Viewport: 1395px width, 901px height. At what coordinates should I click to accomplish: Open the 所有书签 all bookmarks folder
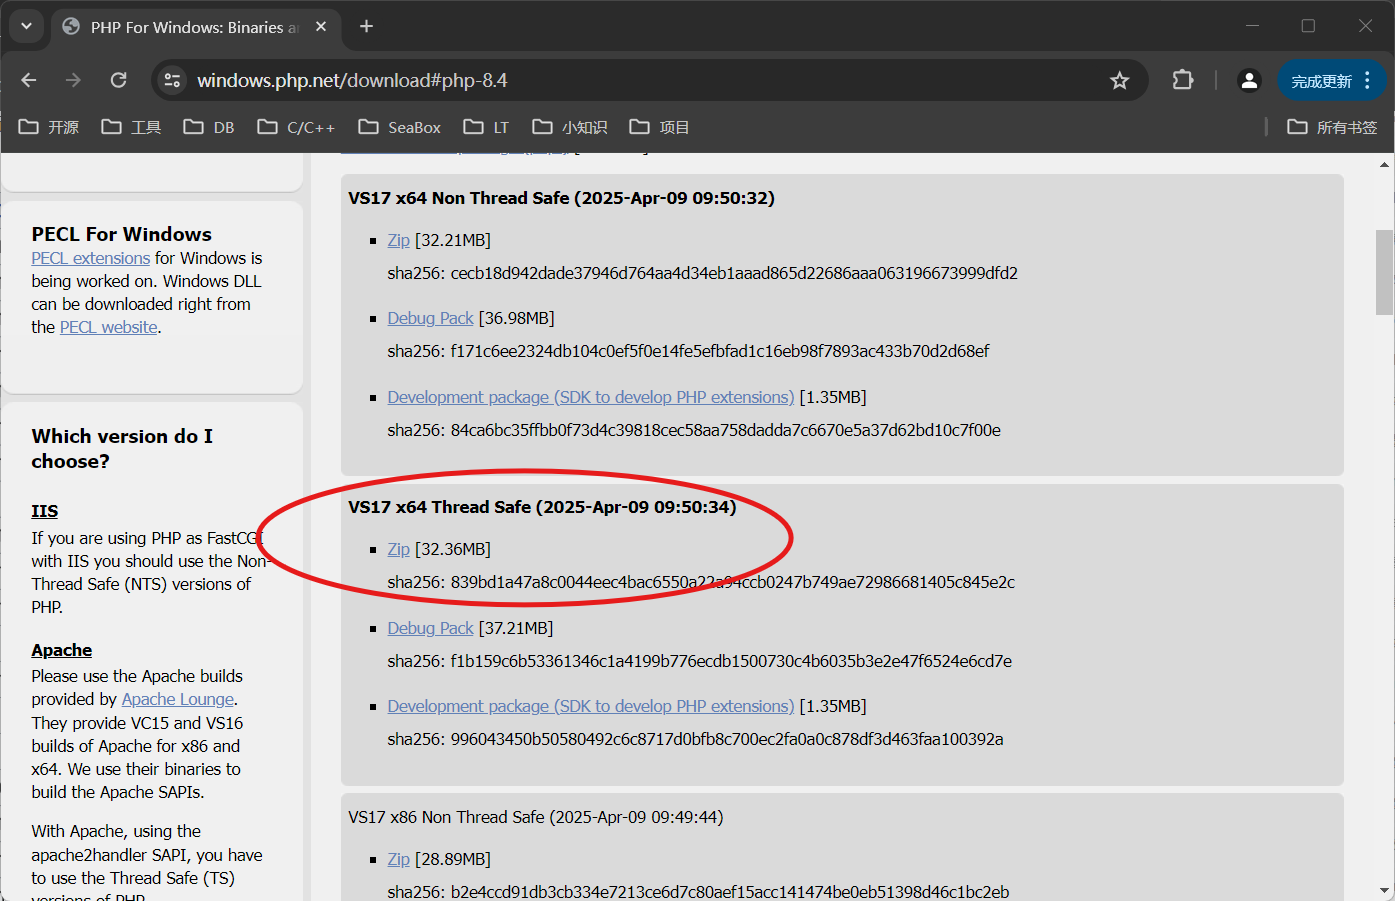click(x=1332, y=127)
